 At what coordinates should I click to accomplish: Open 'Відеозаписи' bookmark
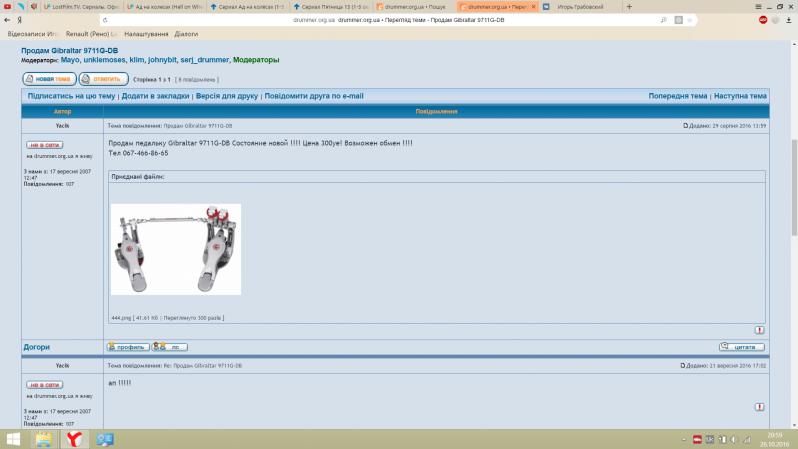33,34
